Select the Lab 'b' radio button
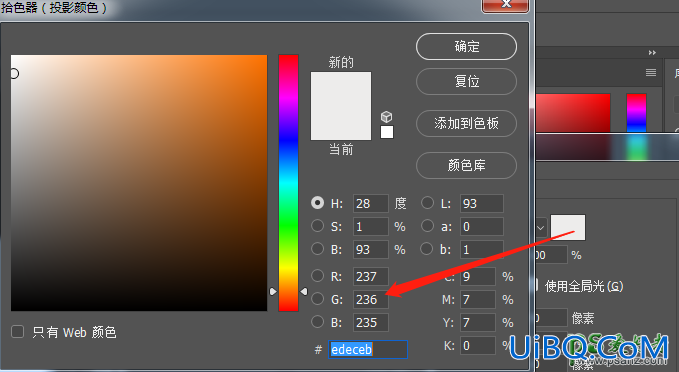 pyautogui.click(x=427, y=249)
